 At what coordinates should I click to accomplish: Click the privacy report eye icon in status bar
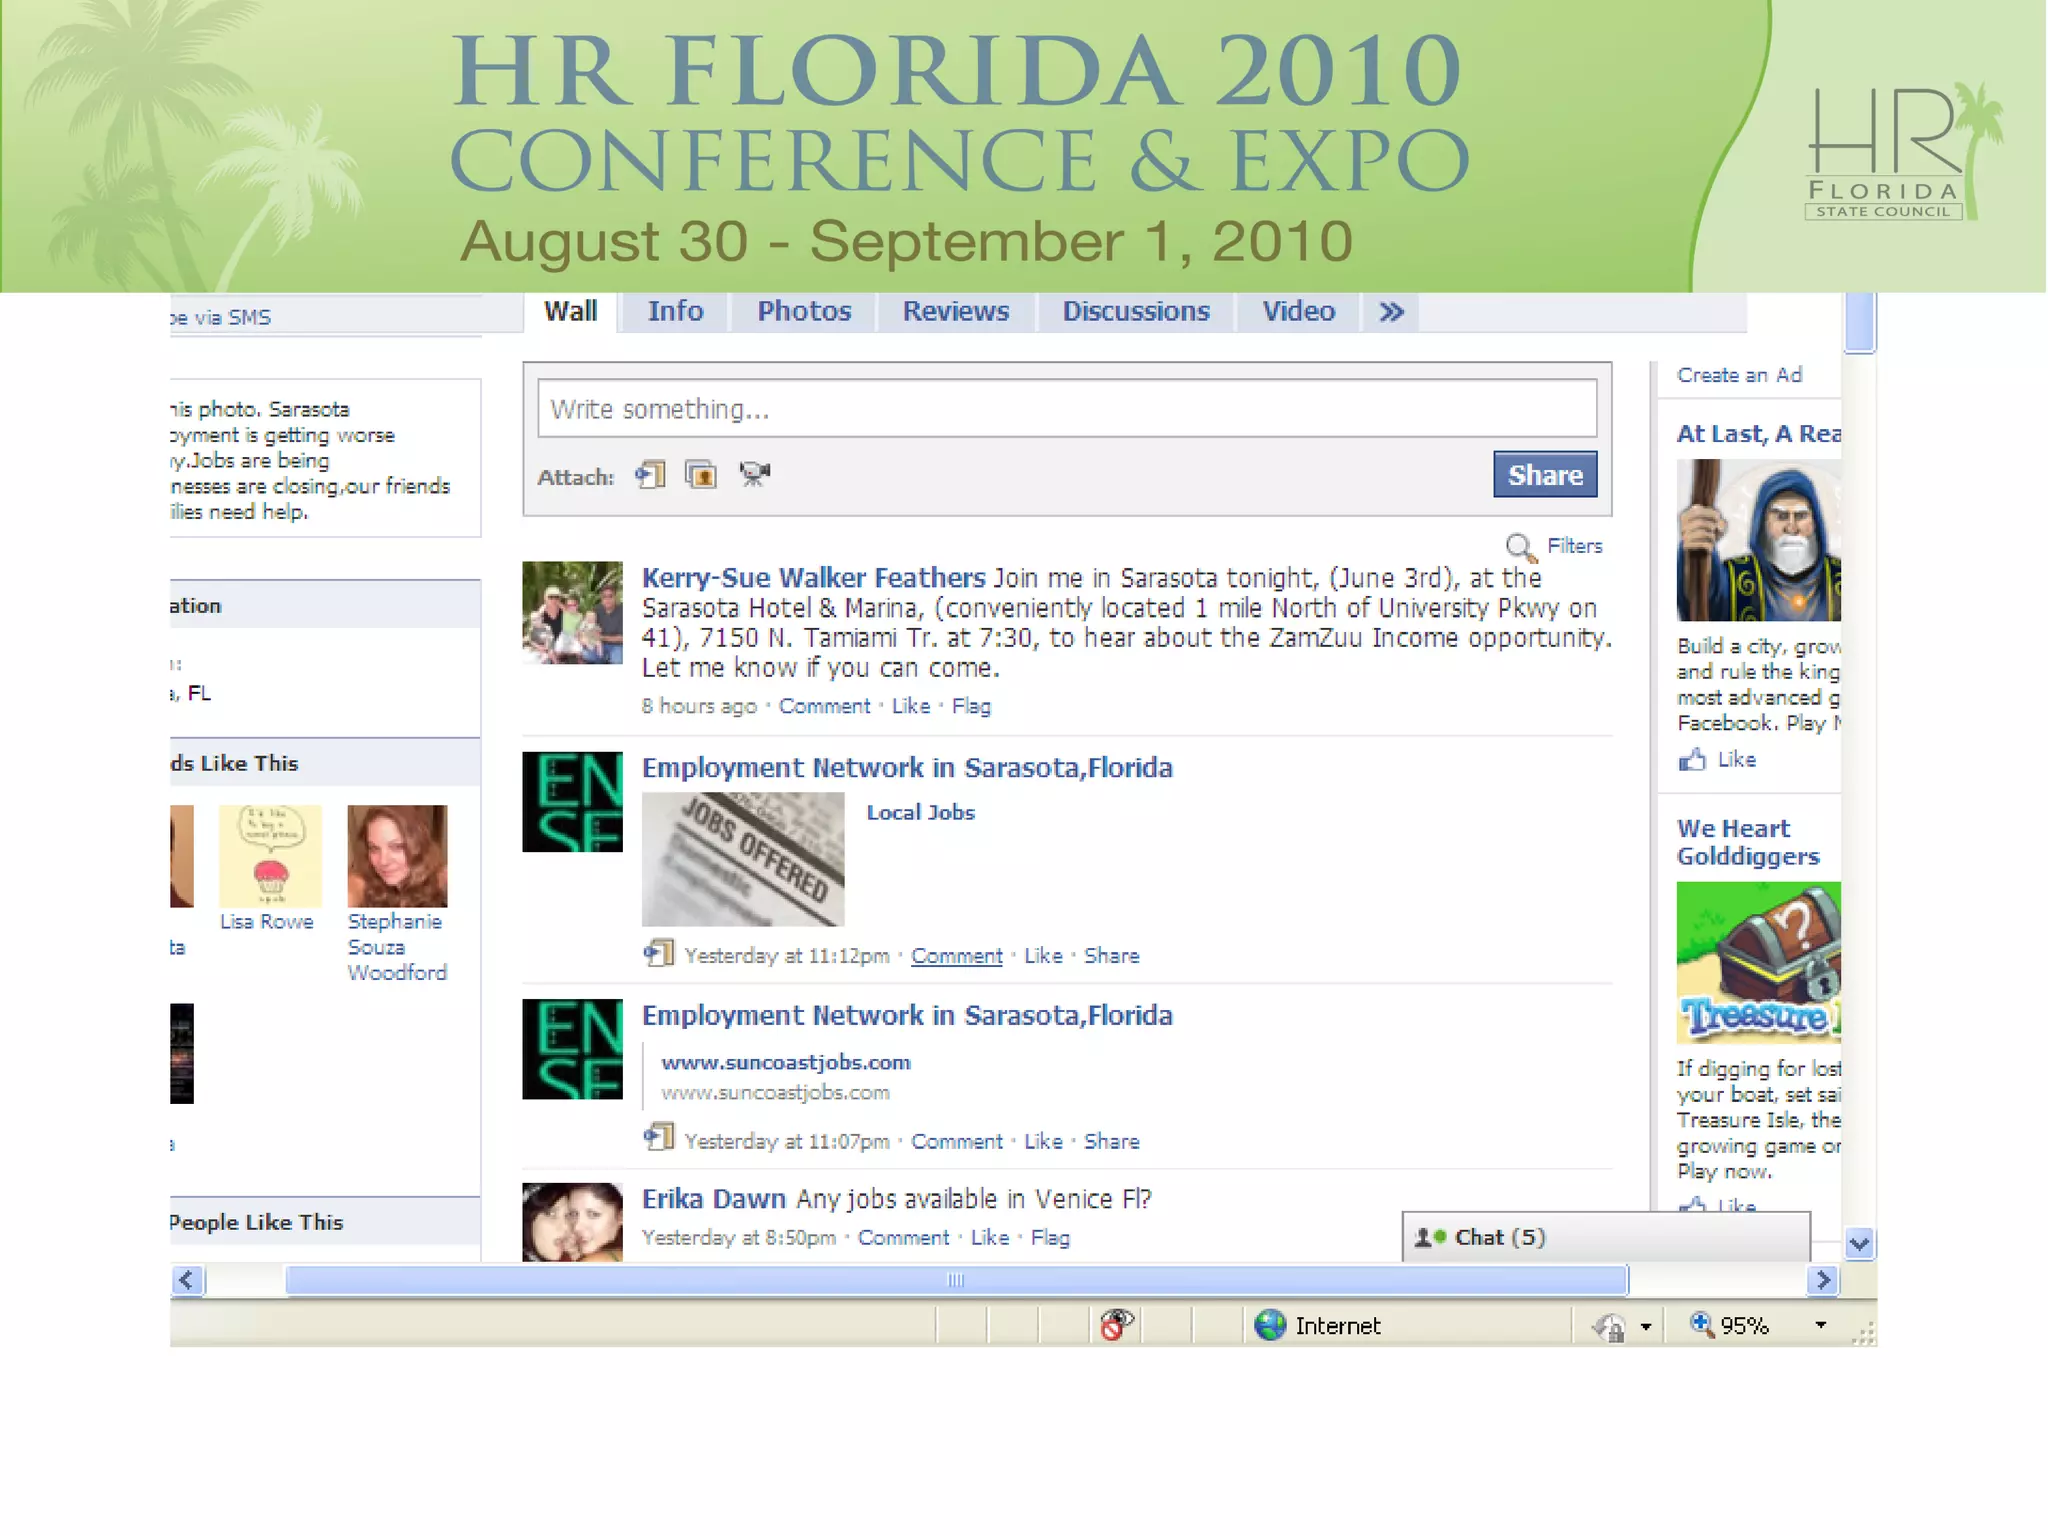1116,1325
